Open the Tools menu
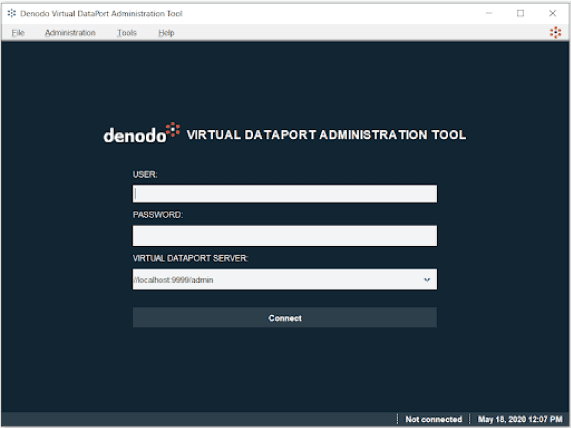The image size is (571, 428). point(127,33)
